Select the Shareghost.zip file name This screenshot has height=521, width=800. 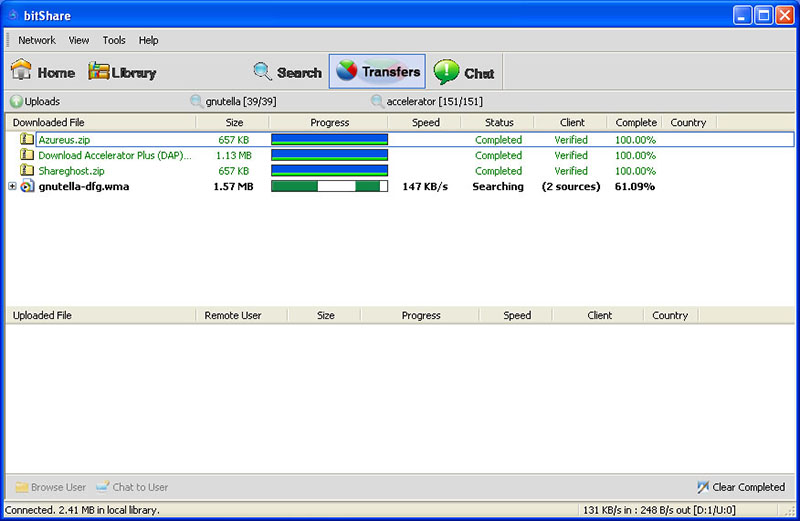point(71,171)
